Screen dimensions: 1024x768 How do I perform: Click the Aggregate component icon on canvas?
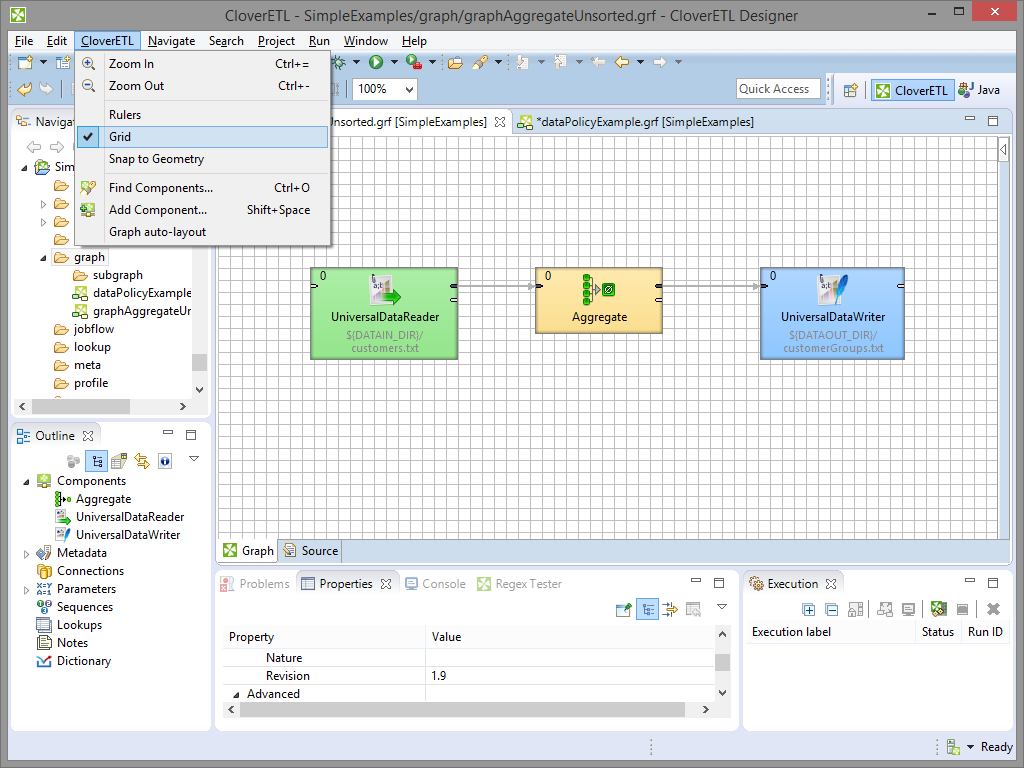tap(599, 290)
